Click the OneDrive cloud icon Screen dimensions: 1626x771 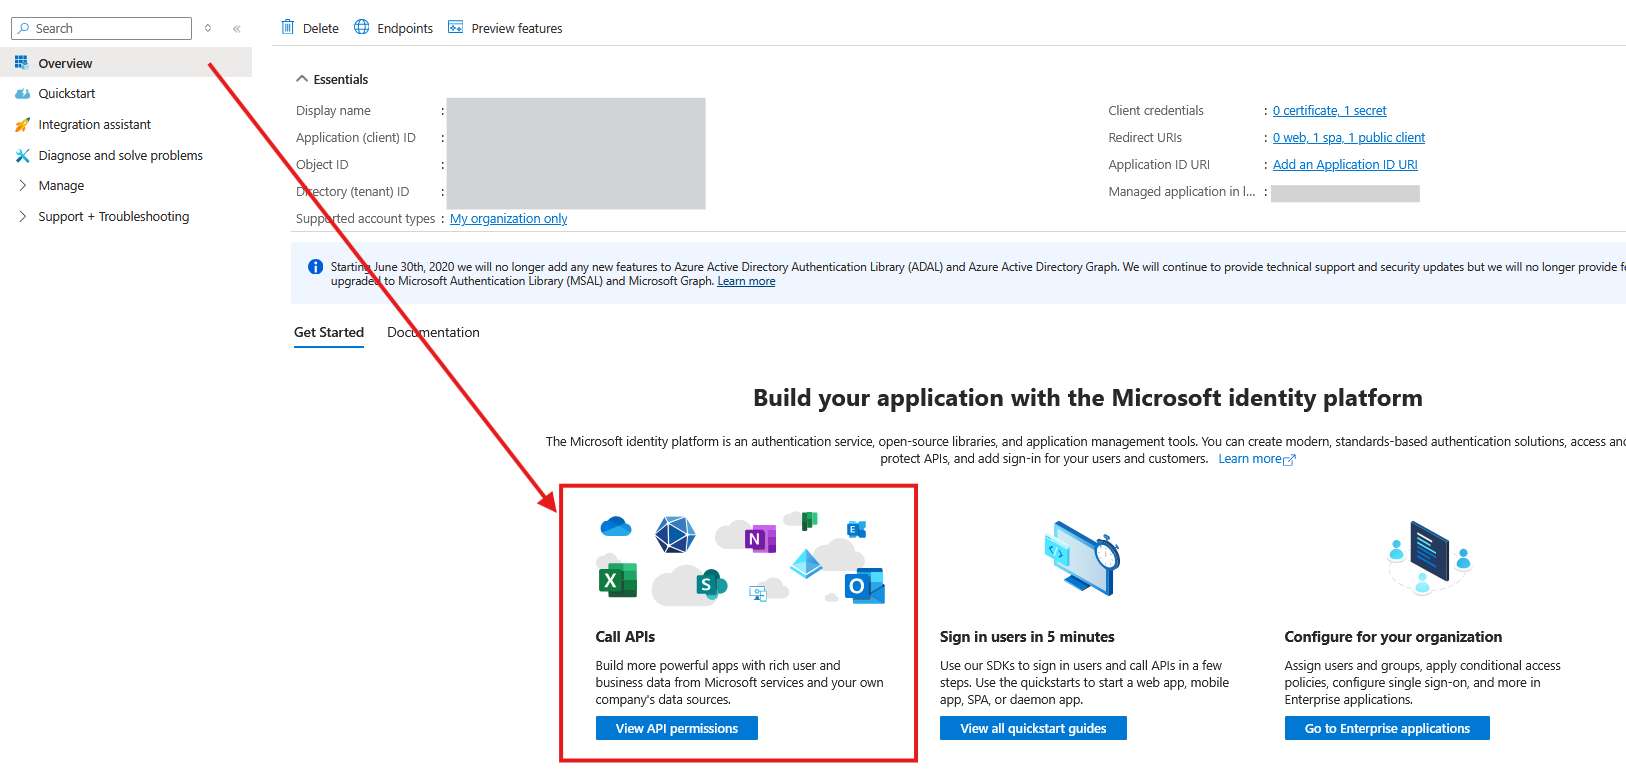coord(616,526)
